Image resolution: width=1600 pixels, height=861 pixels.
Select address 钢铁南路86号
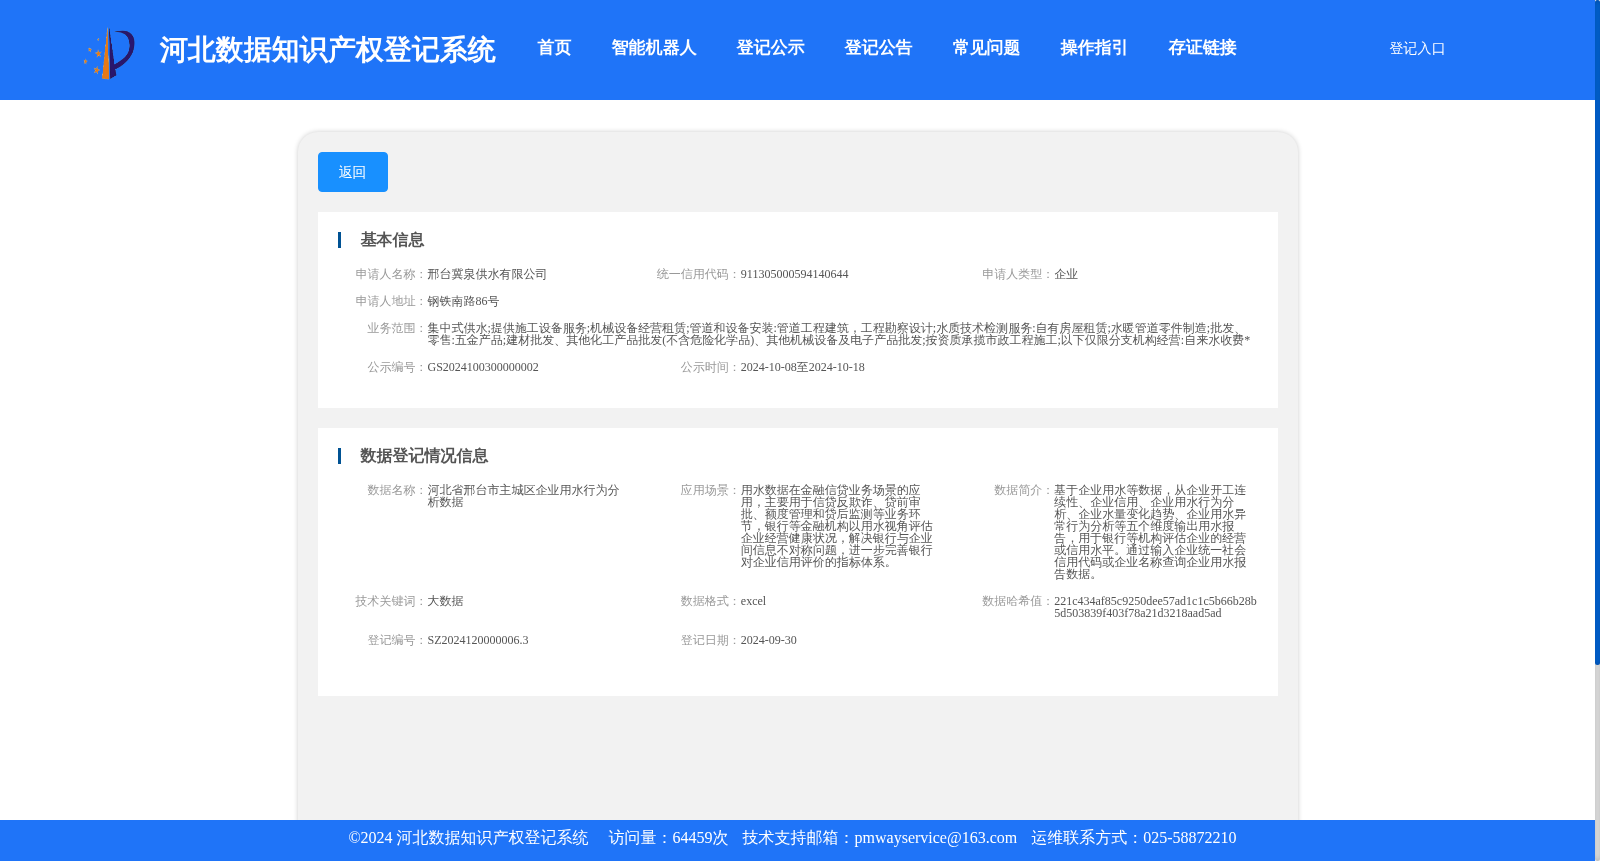coord(463,301)
